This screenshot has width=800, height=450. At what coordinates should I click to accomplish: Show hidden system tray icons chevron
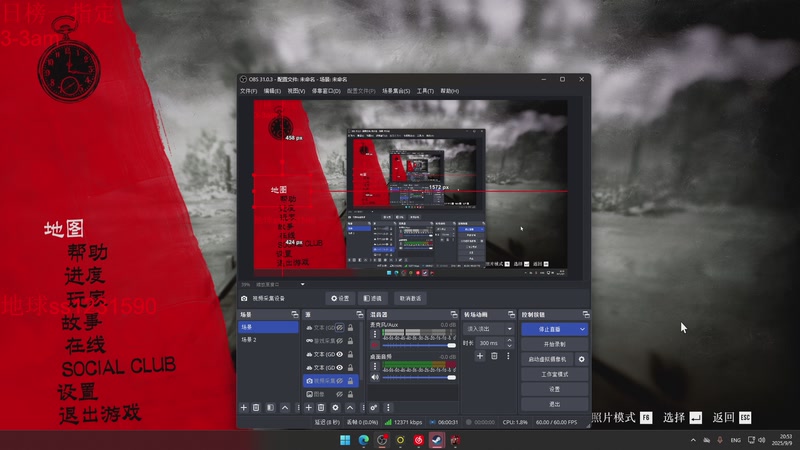coord(693,440)
